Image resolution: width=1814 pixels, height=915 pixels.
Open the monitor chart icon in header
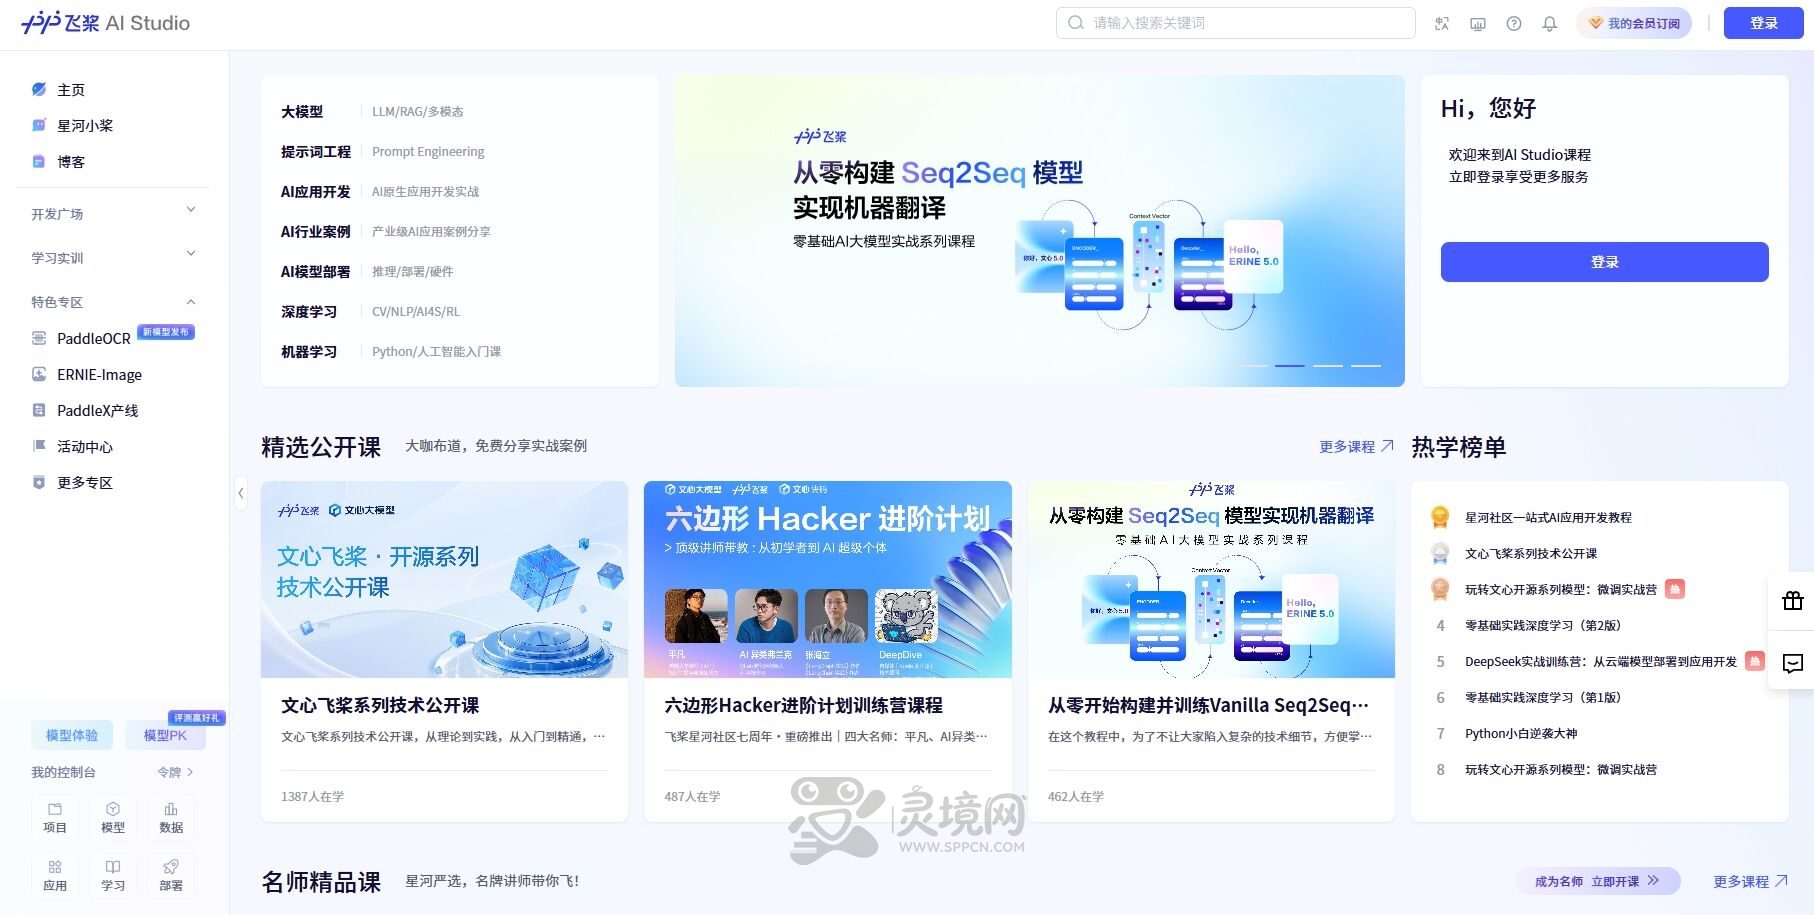1478,24
